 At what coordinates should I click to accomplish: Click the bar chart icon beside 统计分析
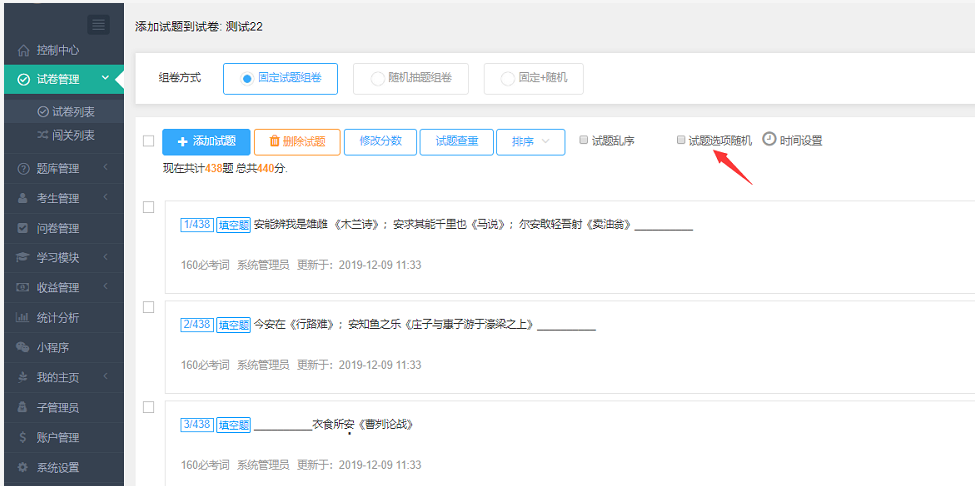pos(23,318)
